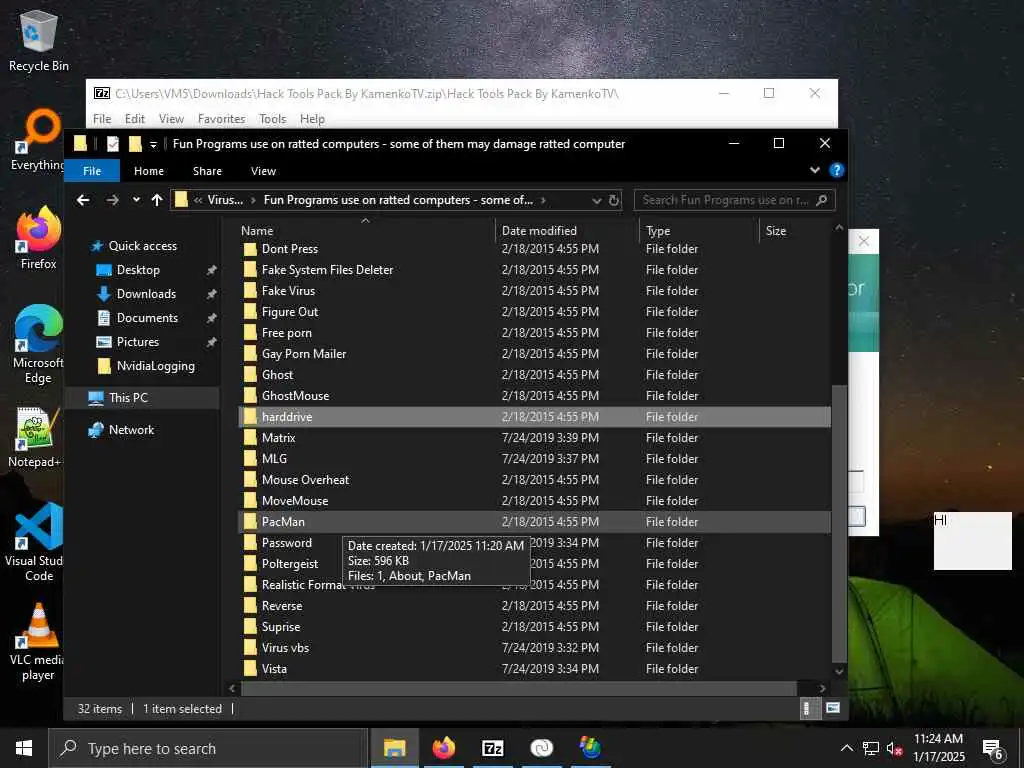Switch to large icons view layout
This screenshot has height=768, width=1024.
coord(833,708)
